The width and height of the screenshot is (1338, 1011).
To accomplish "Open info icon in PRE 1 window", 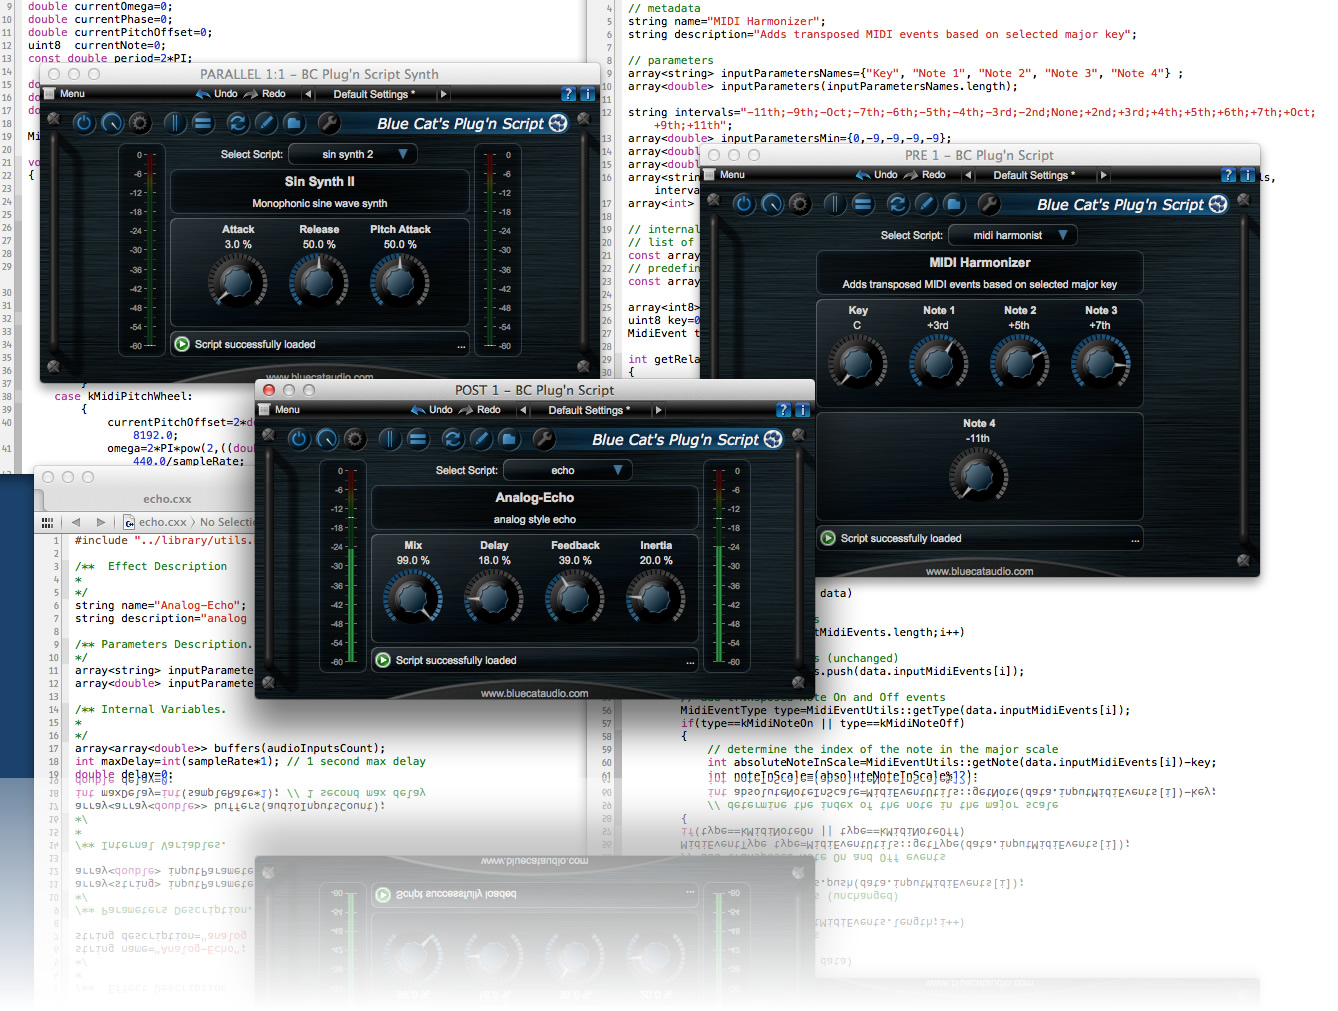I will pos(1247,175).
